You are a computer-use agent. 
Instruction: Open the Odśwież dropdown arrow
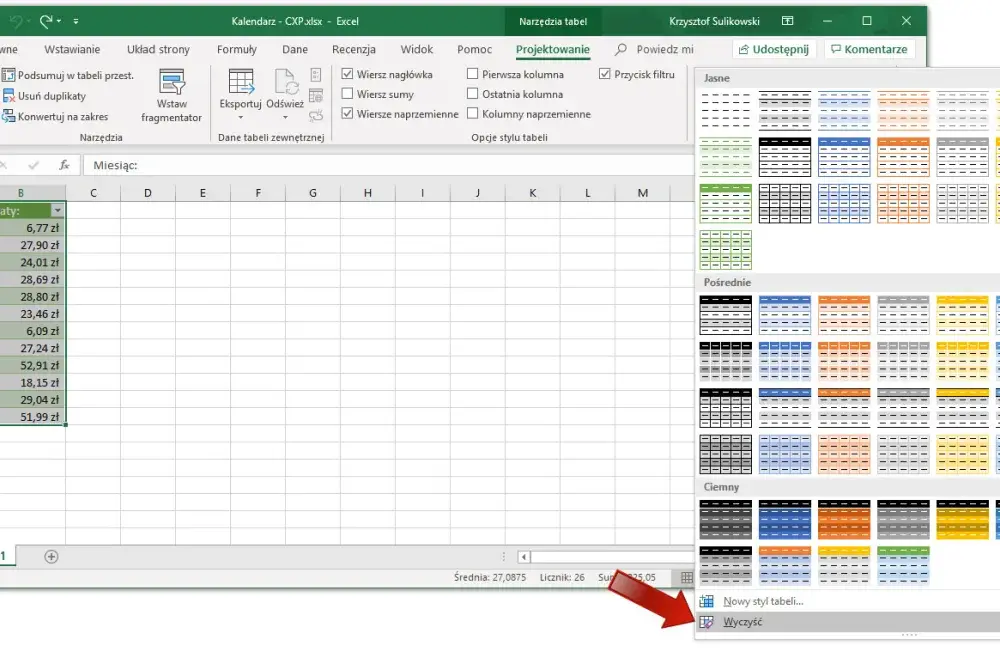(285, 117)
